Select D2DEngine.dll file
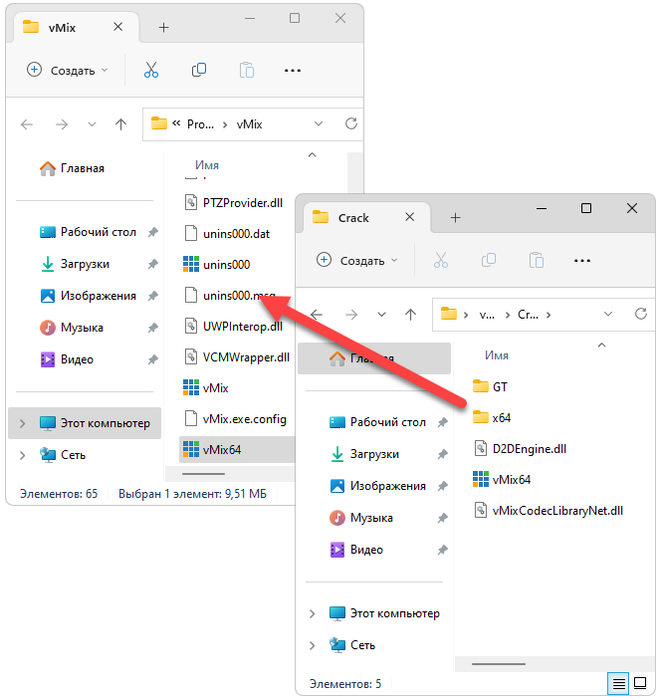660x700 pixels. click(519, 449)
